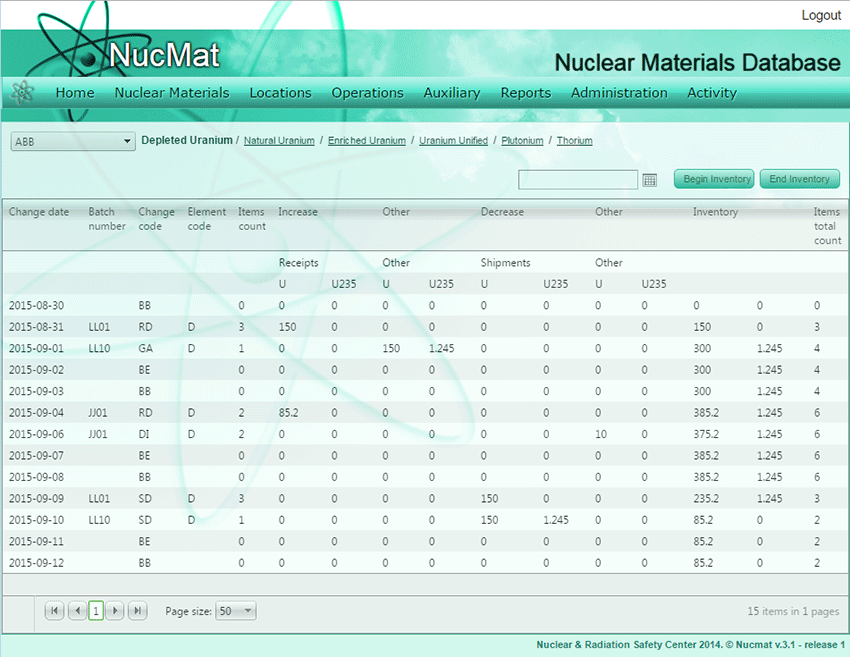Click the NucMat logo
Viewport: 850px width, 657px height.
(130, 53)
